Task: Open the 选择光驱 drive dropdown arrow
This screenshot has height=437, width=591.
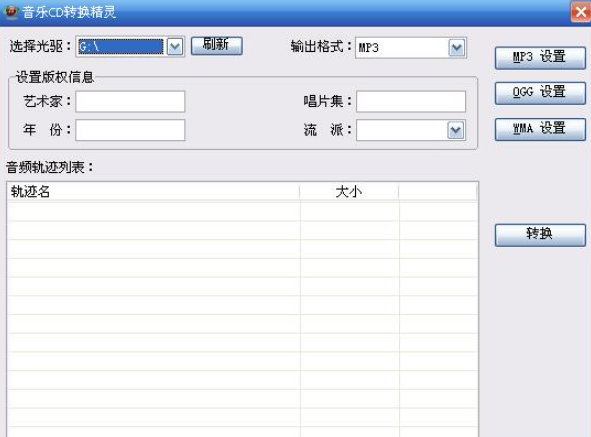Action: (175, 47)
